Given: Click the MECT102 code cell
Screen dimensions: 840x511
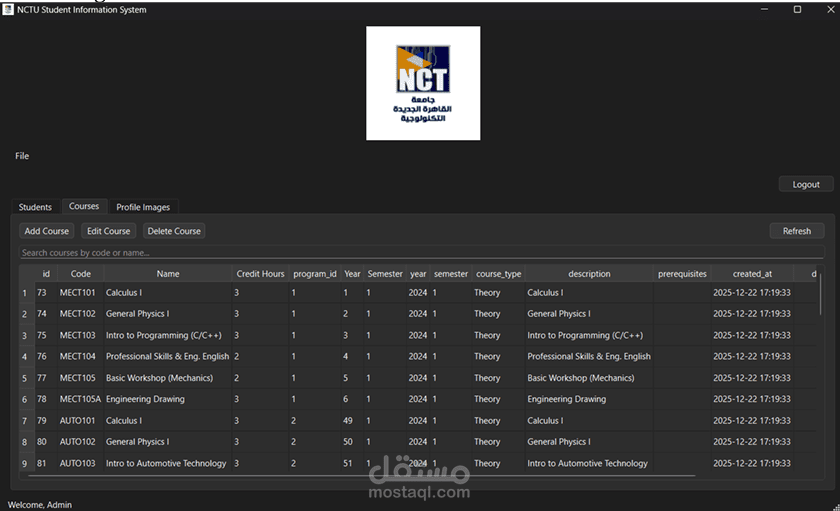Looking at the screenshot, I should pos(78,314).
